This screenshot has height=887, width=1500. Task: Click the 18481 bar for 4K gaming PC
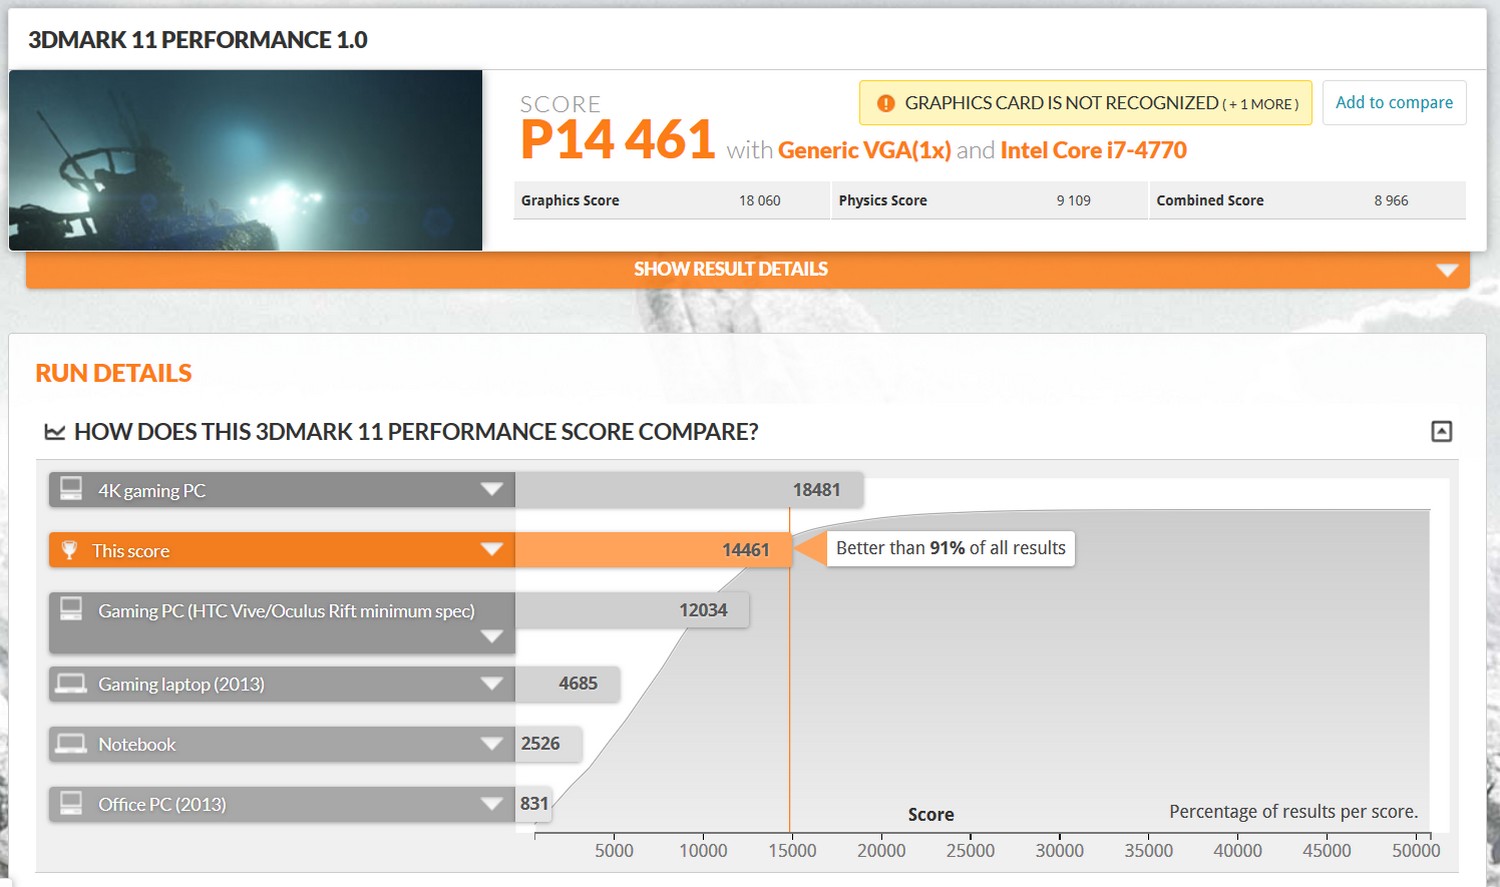689,490
